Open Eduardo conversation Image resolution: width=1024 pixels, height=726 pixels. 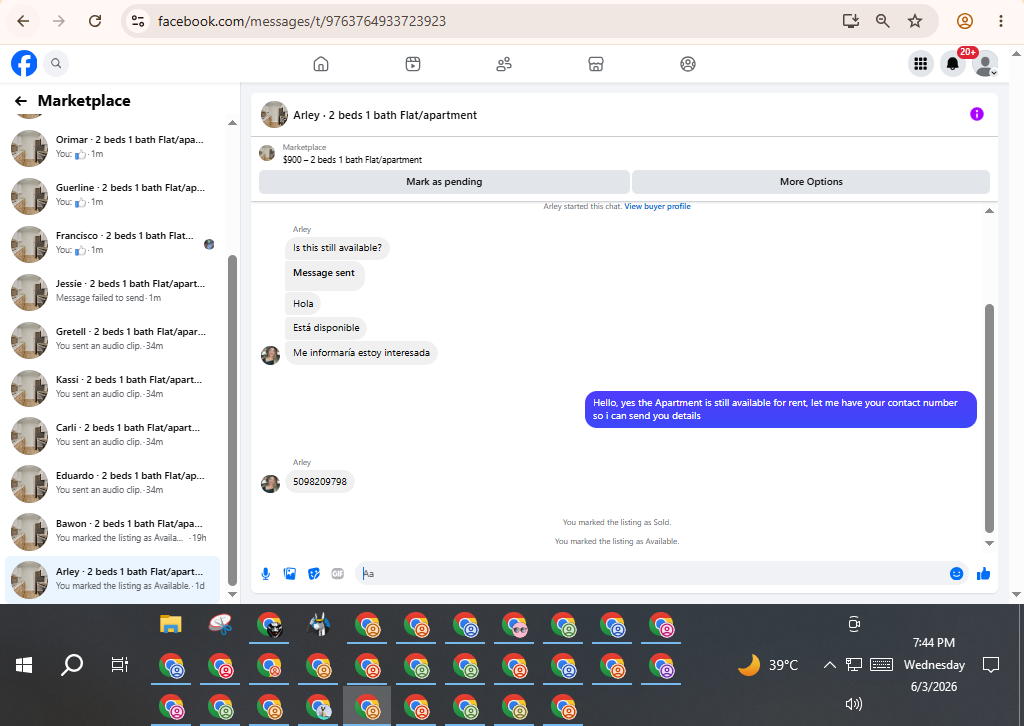112,484
